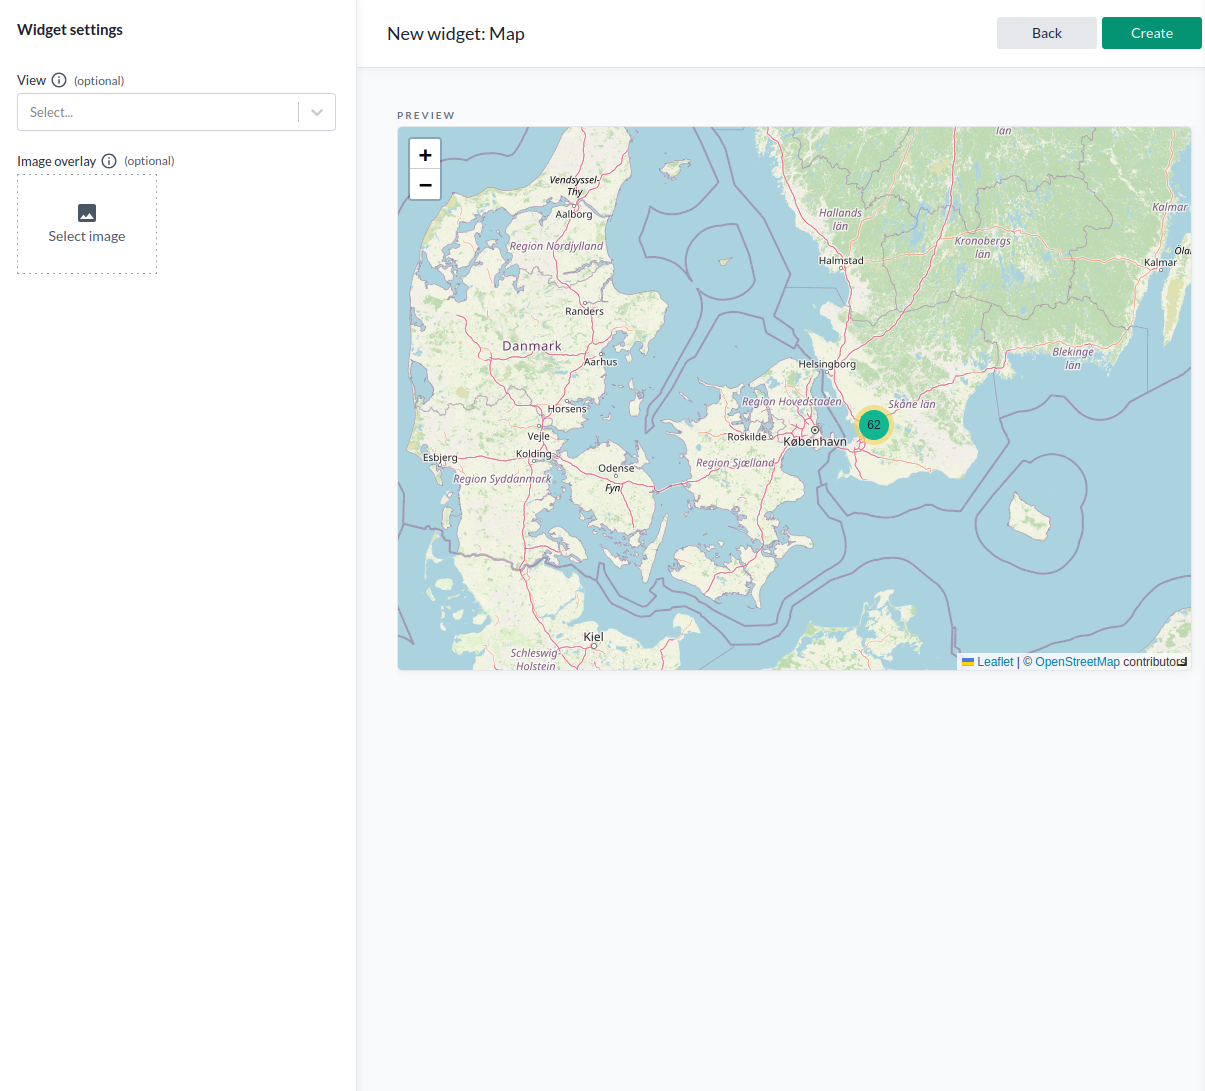This screenshot has height=1091, width=1205.
Task: Click the Image overlay info icon
Action: (x=109, y=160)
